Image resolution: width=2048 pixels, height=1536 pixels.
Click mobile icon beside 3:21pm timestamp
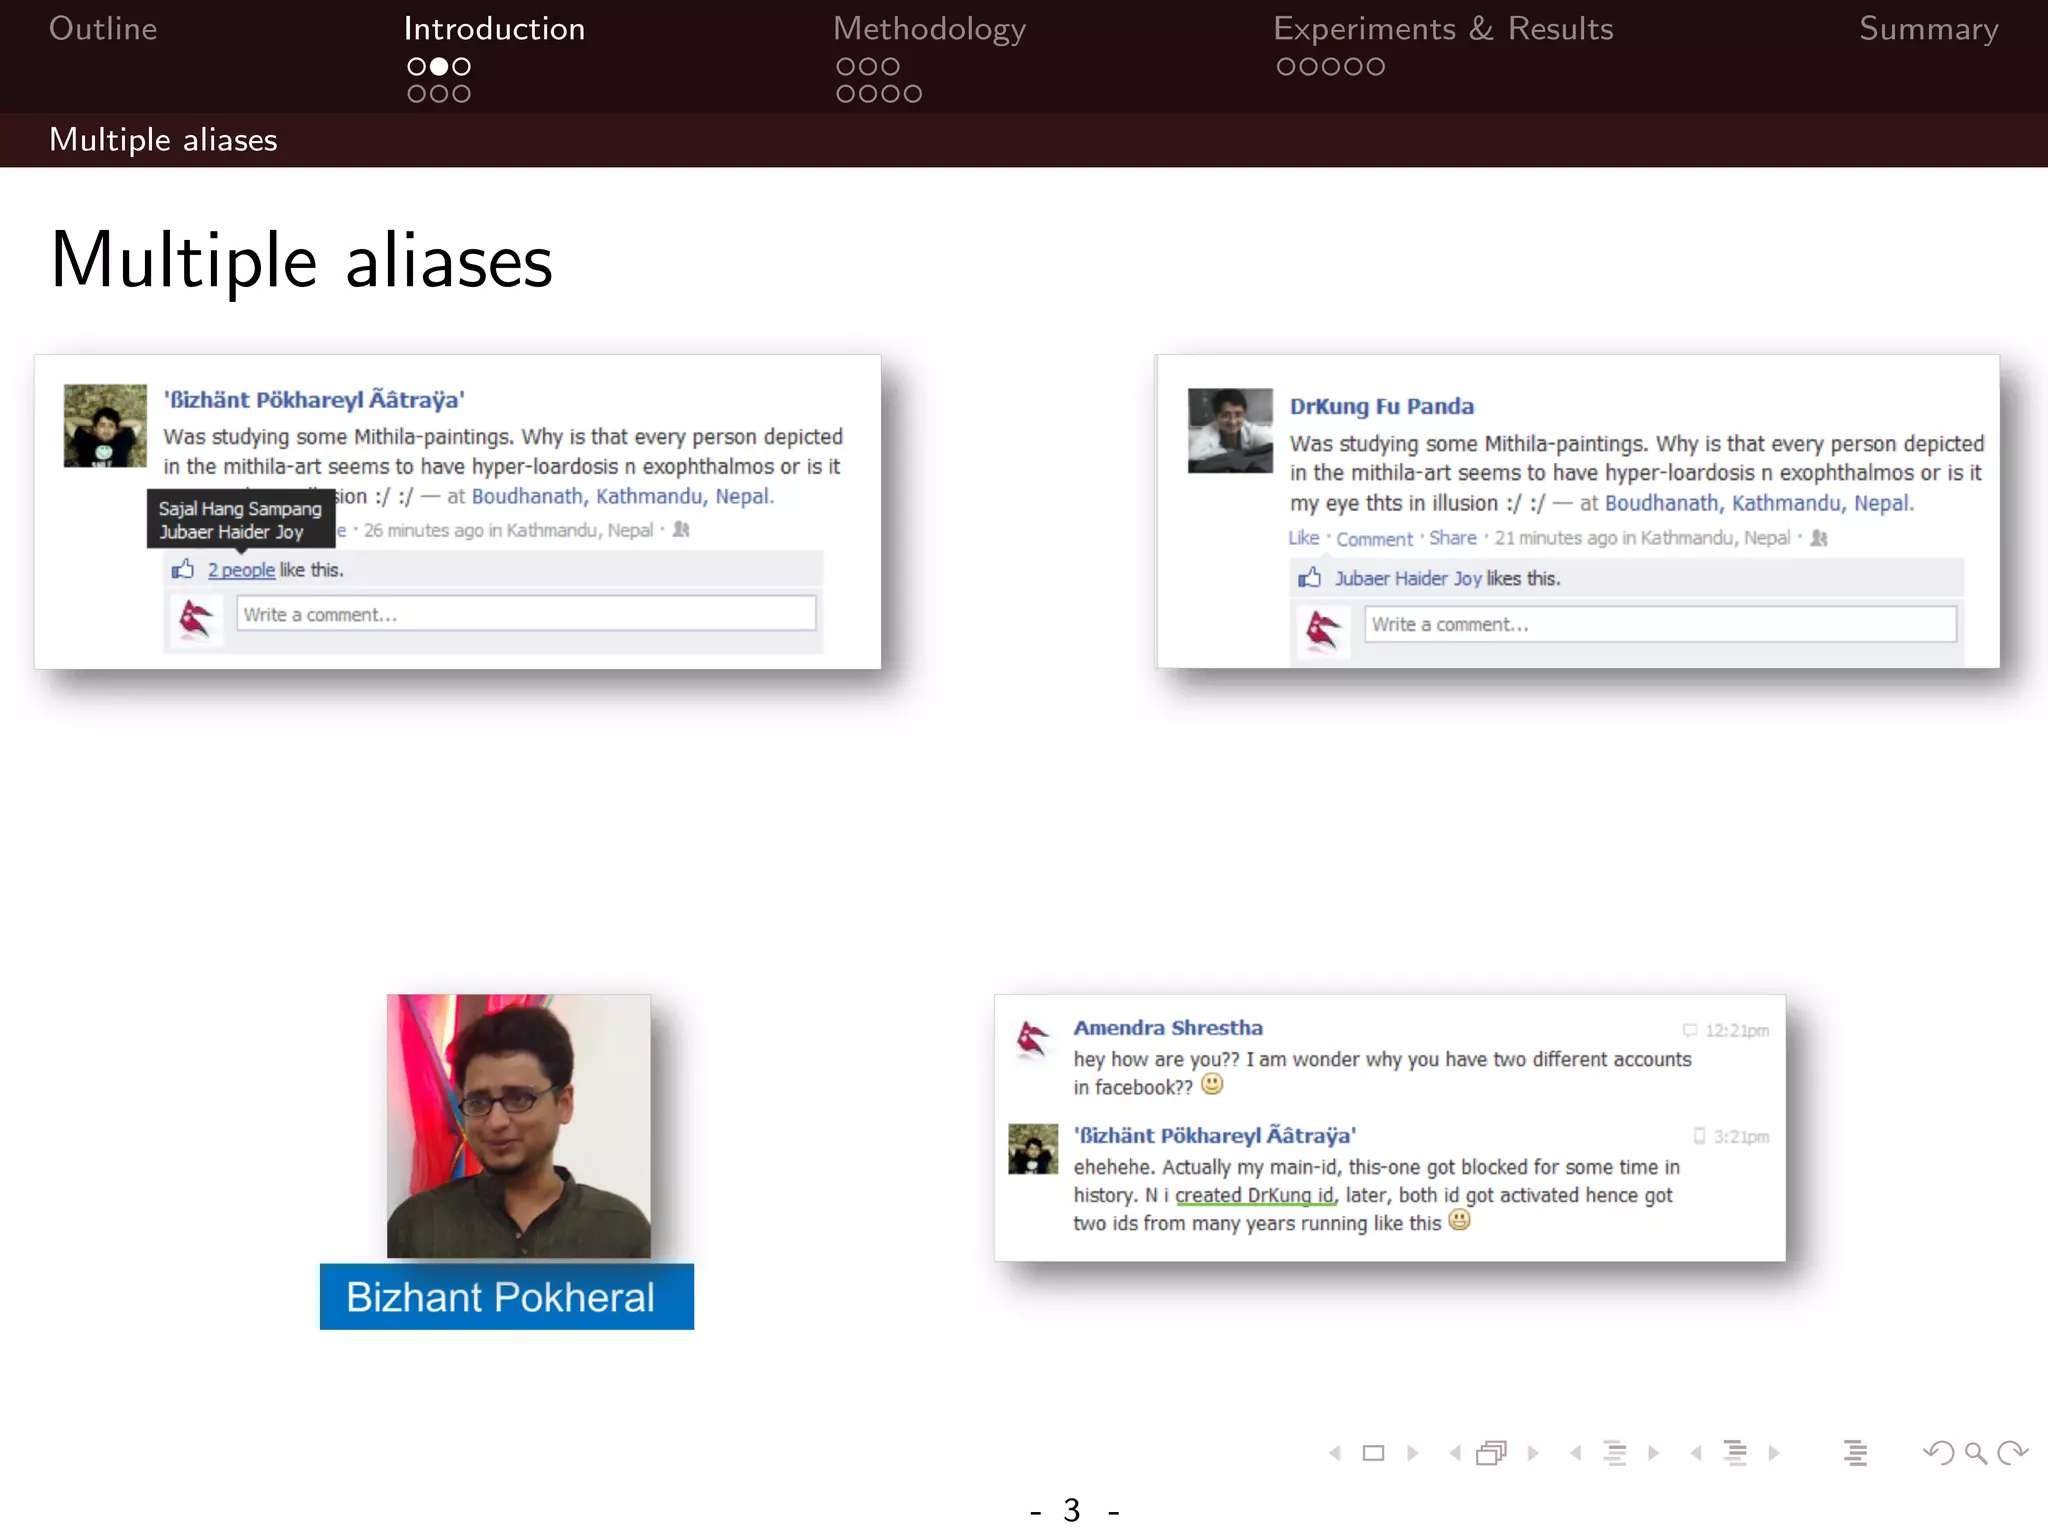(x=1699, y=1136)
